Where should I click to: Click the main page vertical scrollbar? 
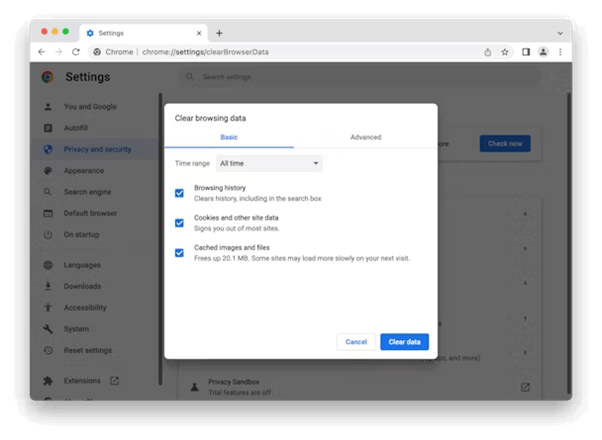tap(569, 244)
